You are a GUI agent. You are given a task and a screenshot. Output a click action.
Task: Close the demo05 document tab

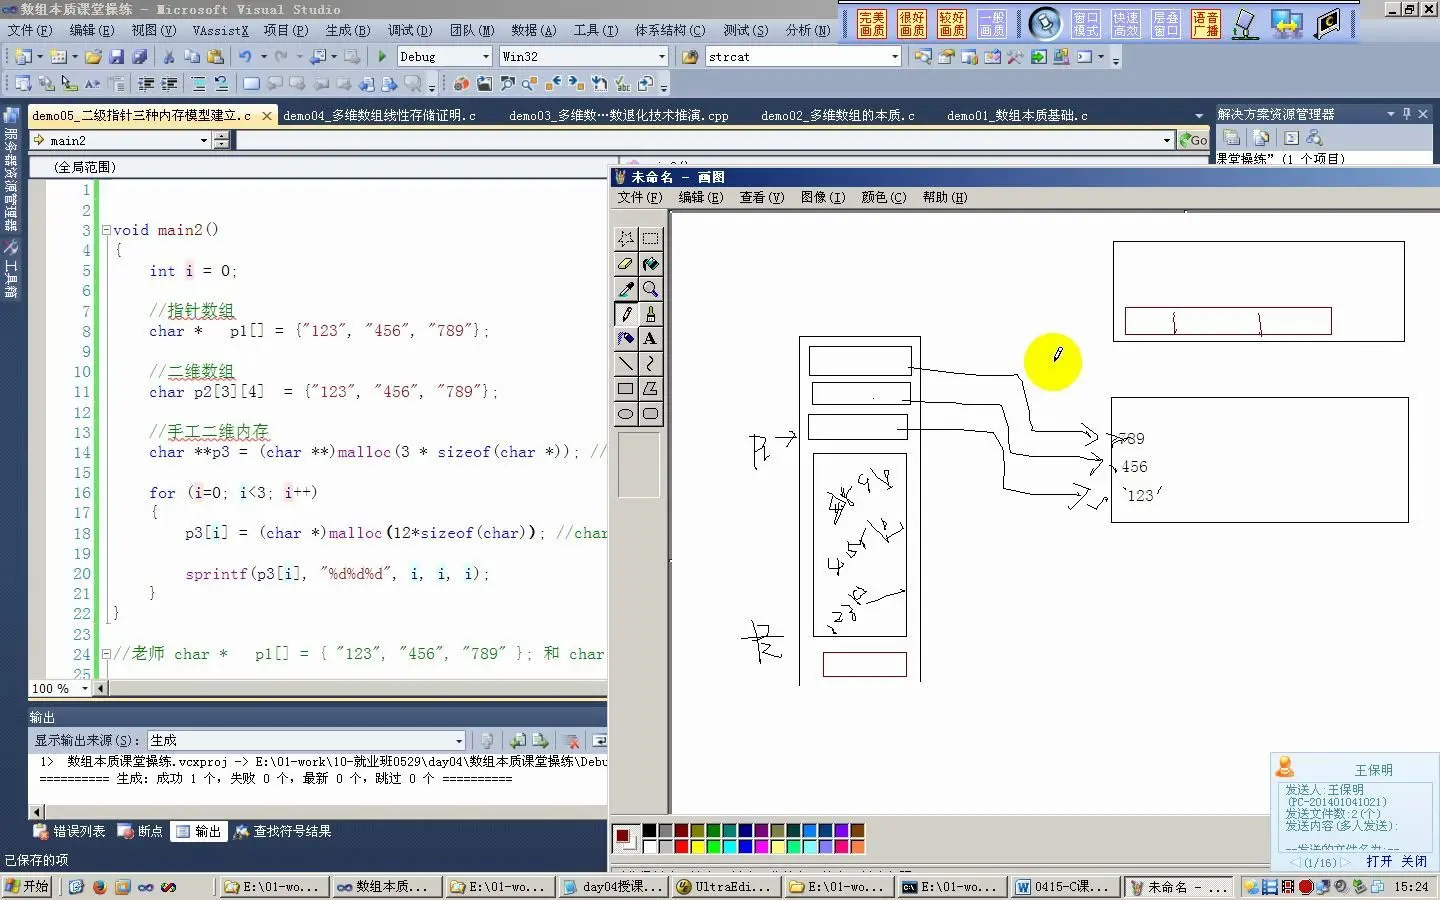(x=267, y=116)
